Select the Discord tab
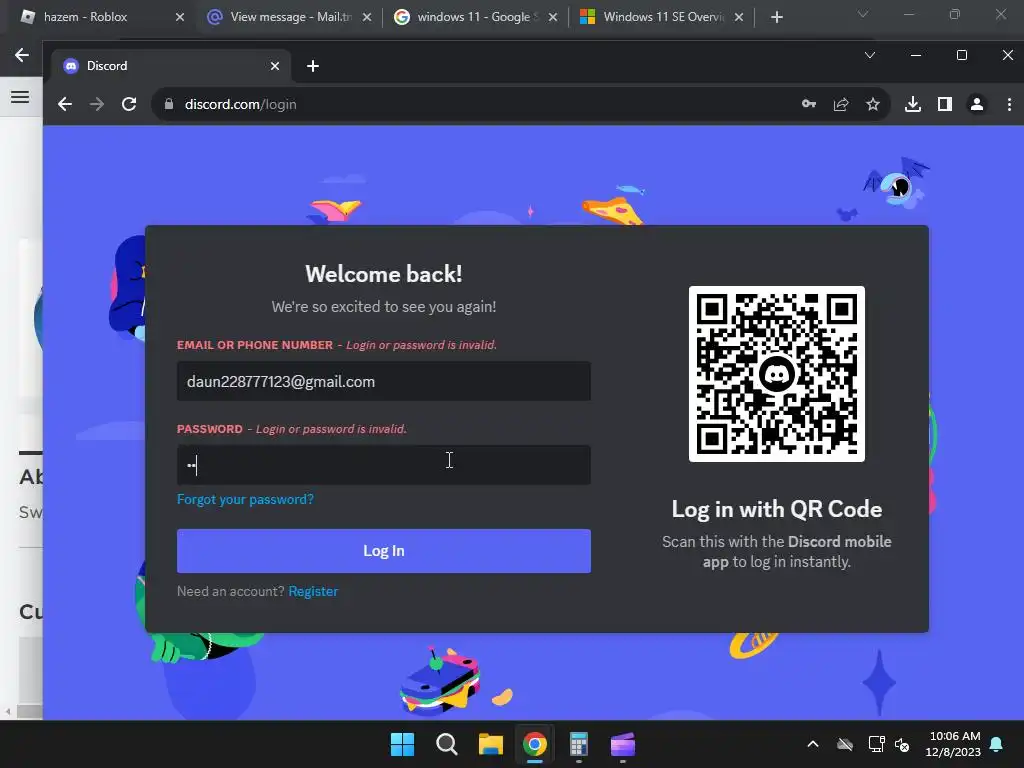Viewport: 1024px width, 768px height. click(x=170, y=66)
